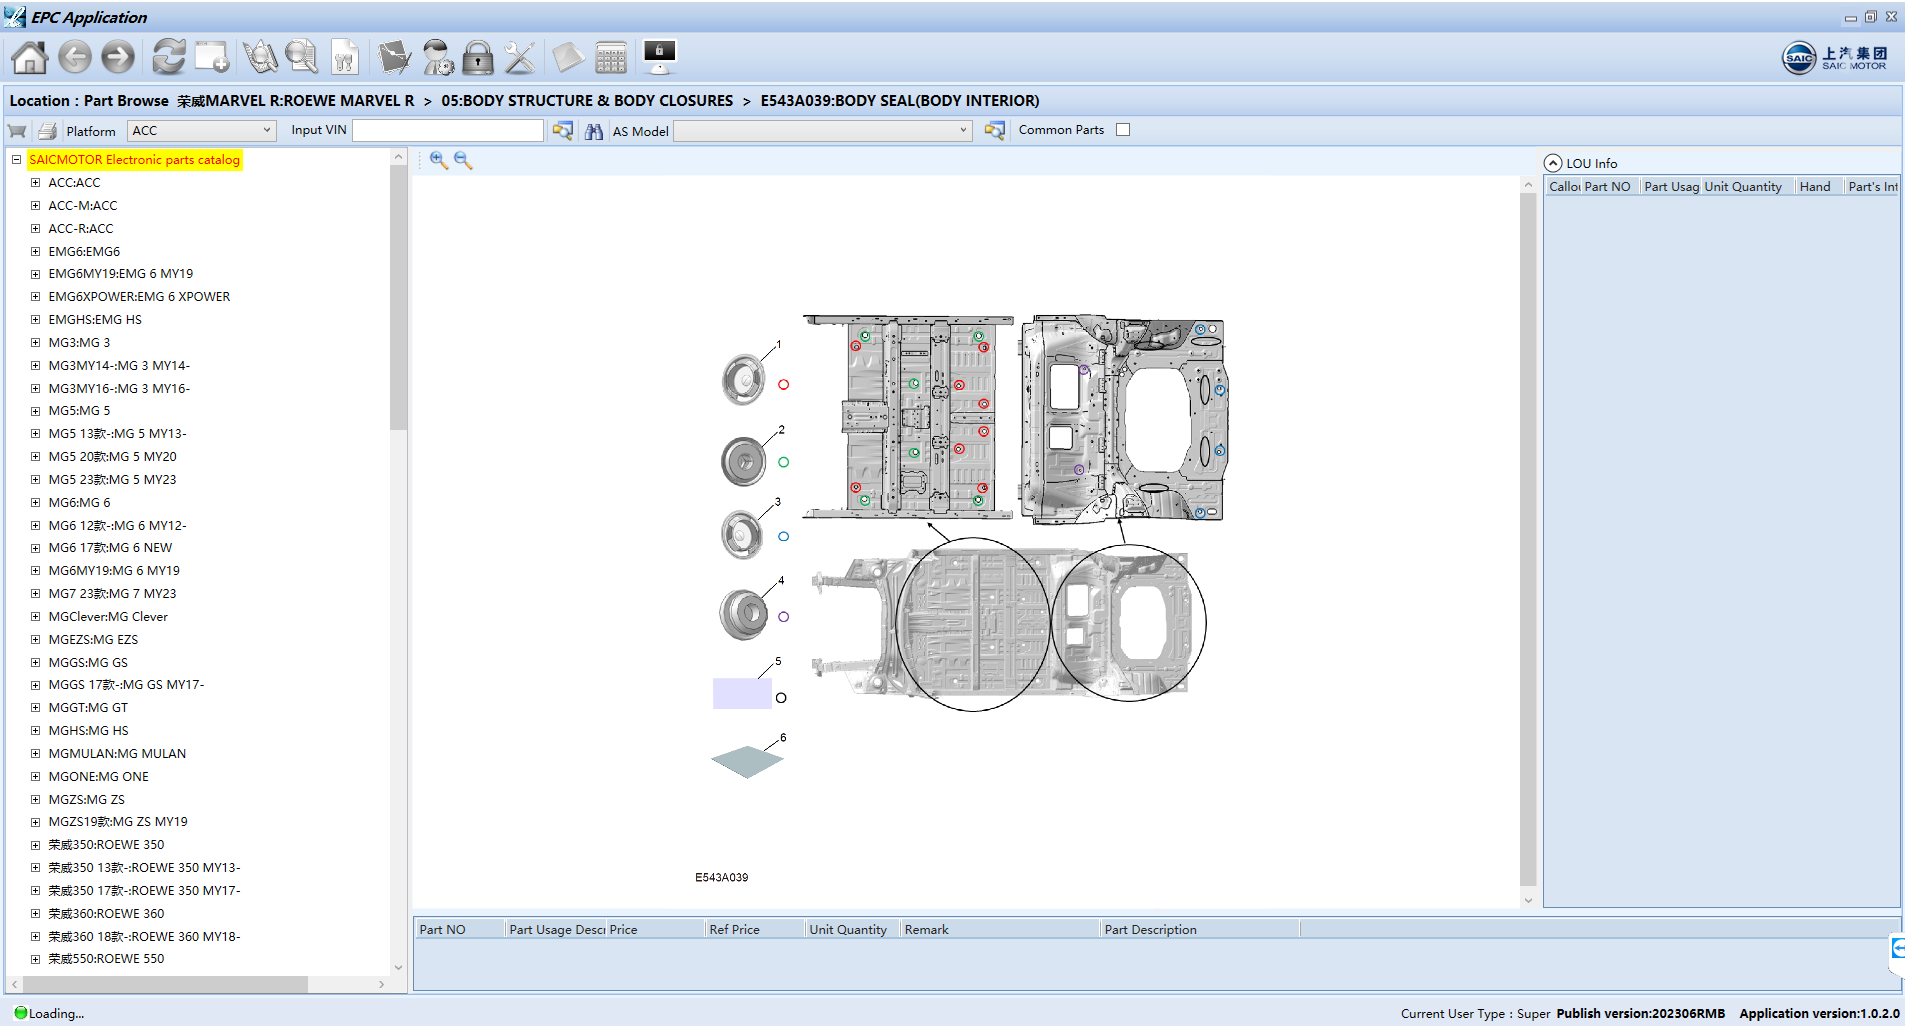Click the printer icon near Platform
This screenshot has width=1905, height=1026.
pos(47,130)
